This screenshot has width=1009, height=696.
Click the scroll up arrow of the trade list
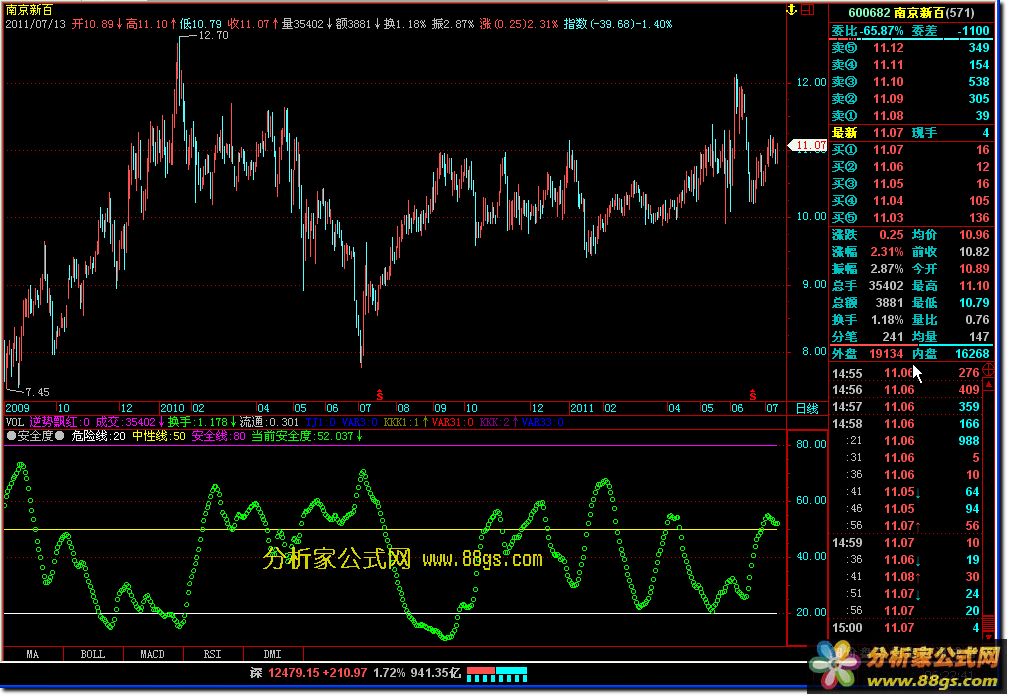pyautogui.click(x=990, y=382)
